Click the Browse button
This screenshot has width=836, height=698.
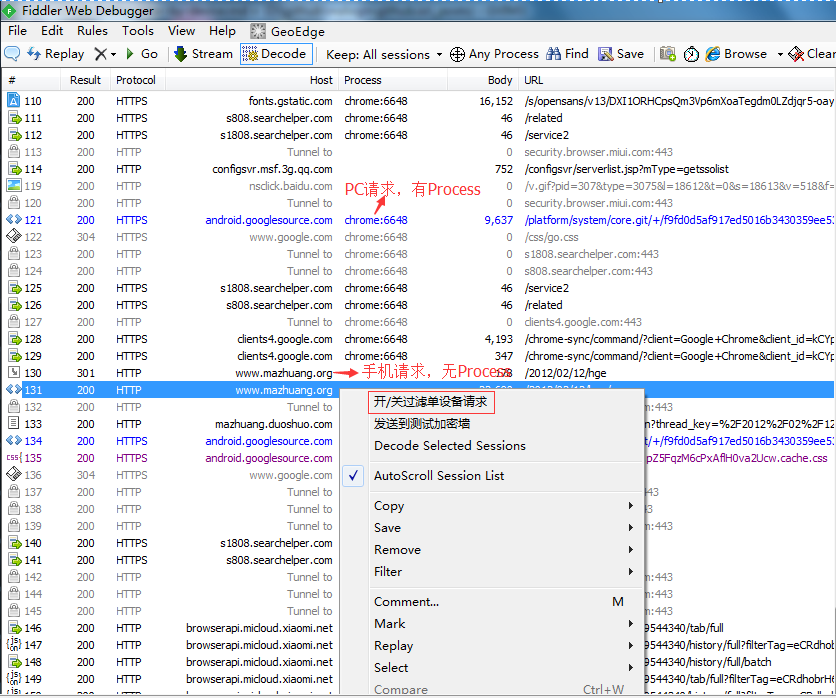(x=737, y=54)
